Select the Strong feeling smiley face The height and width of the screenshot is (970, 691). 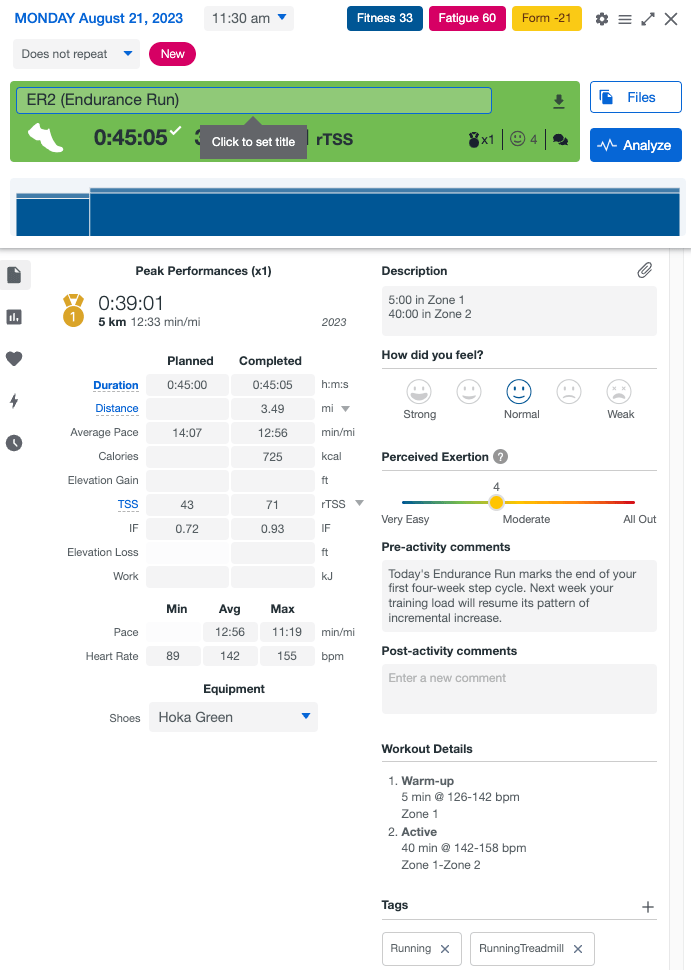click(419, 391)
